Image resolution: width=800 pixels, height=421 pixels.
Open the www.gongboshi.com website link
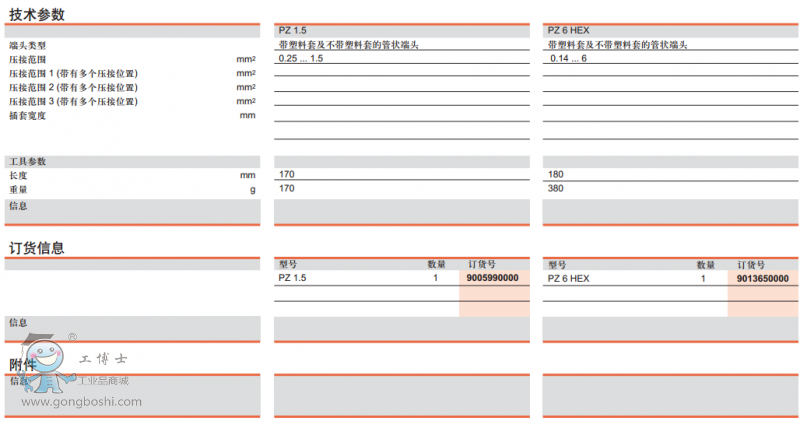tap(81, 402)
